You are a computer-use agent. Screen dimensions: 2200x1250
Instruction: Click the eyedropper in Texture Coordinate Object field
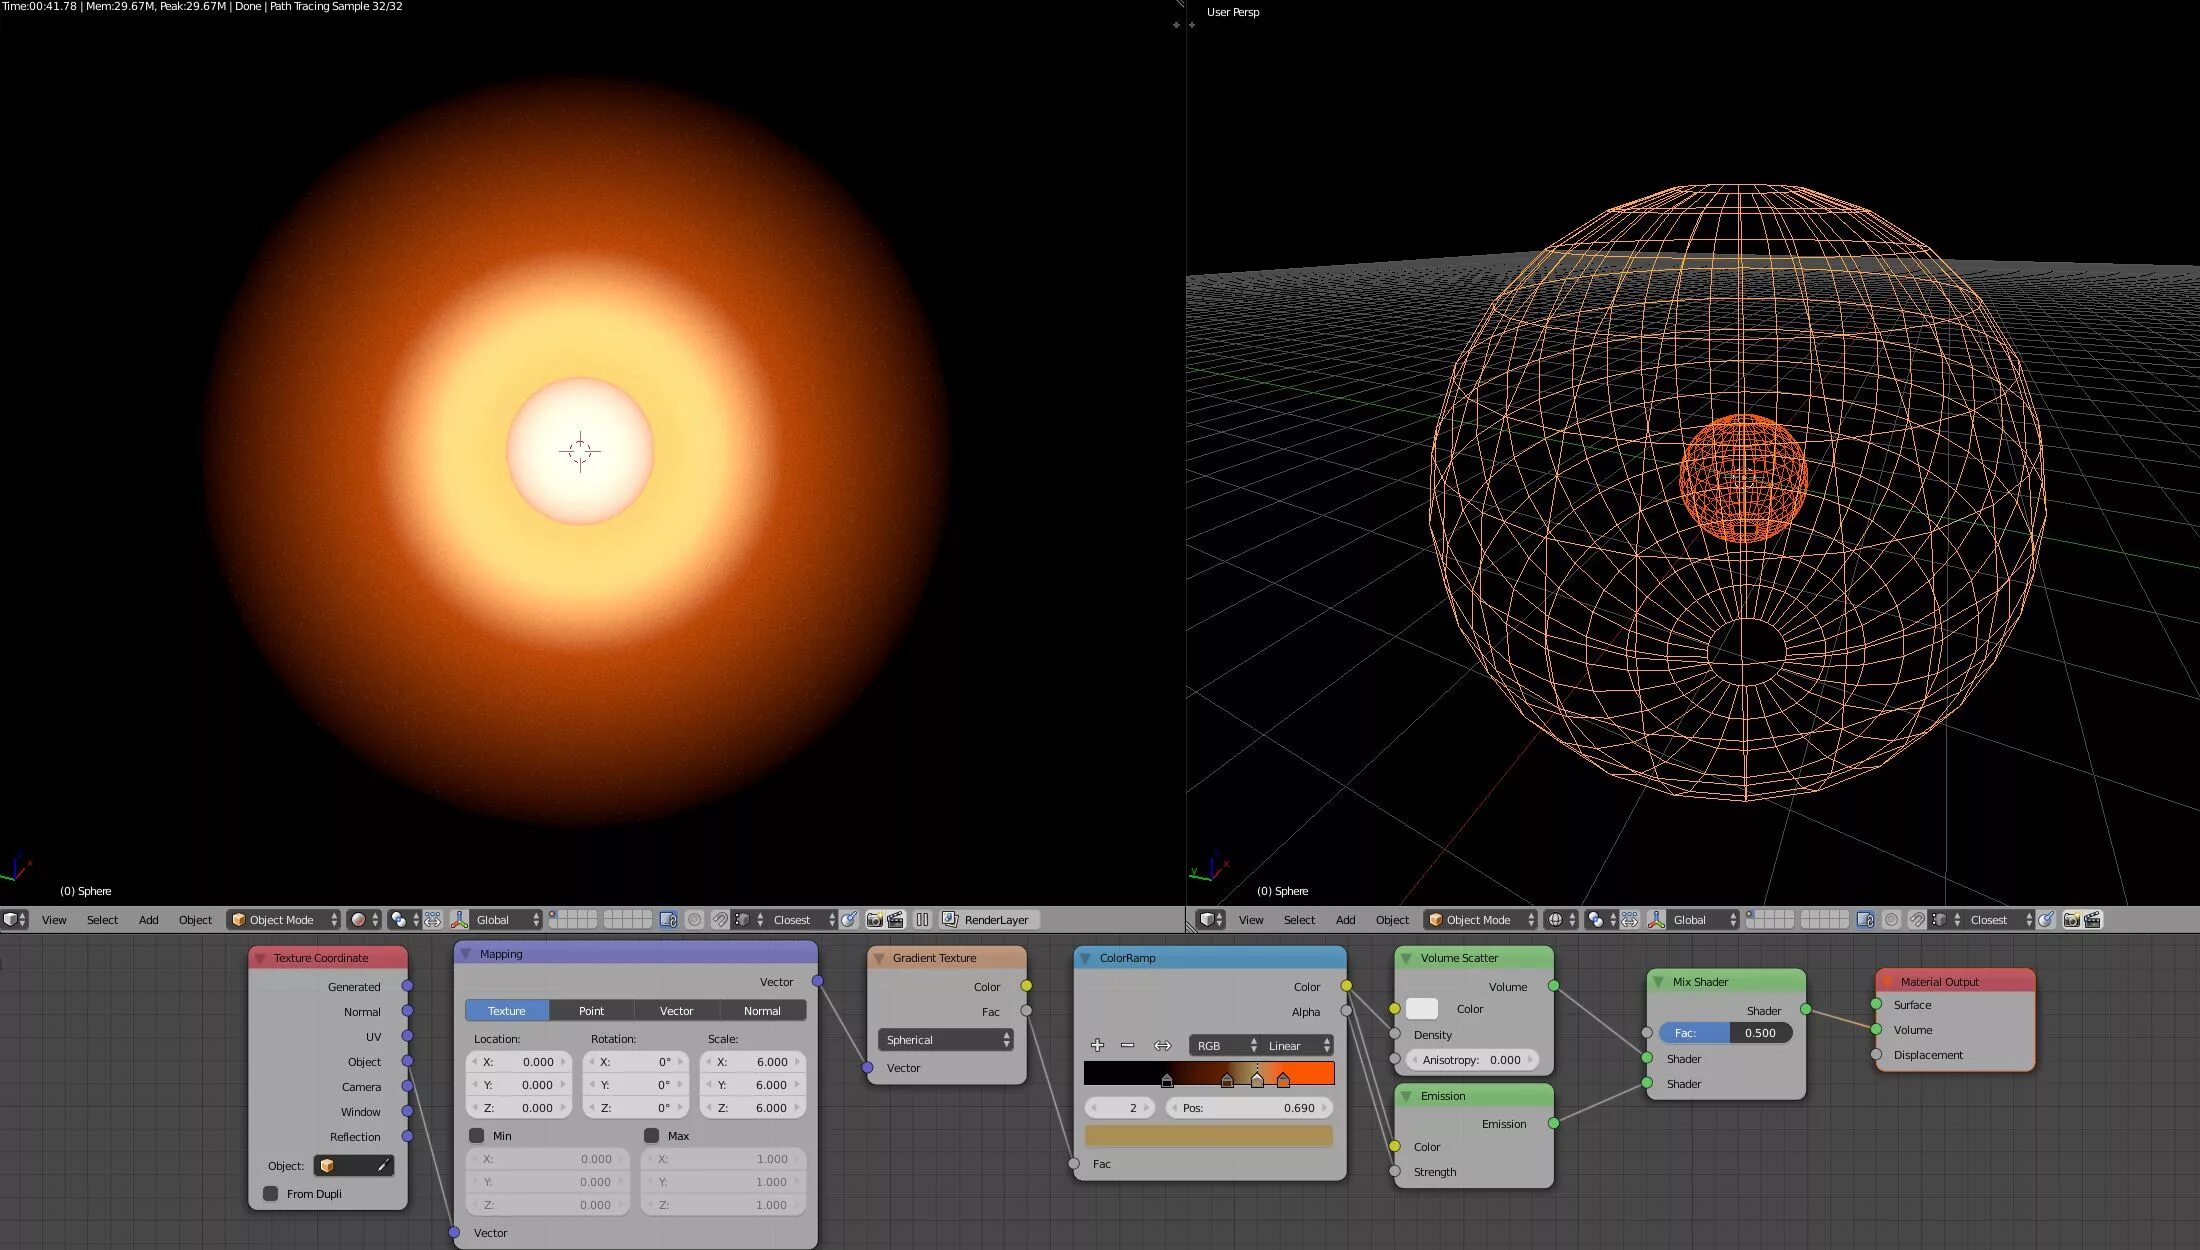pyautogui.click(x=382, y=1166)
